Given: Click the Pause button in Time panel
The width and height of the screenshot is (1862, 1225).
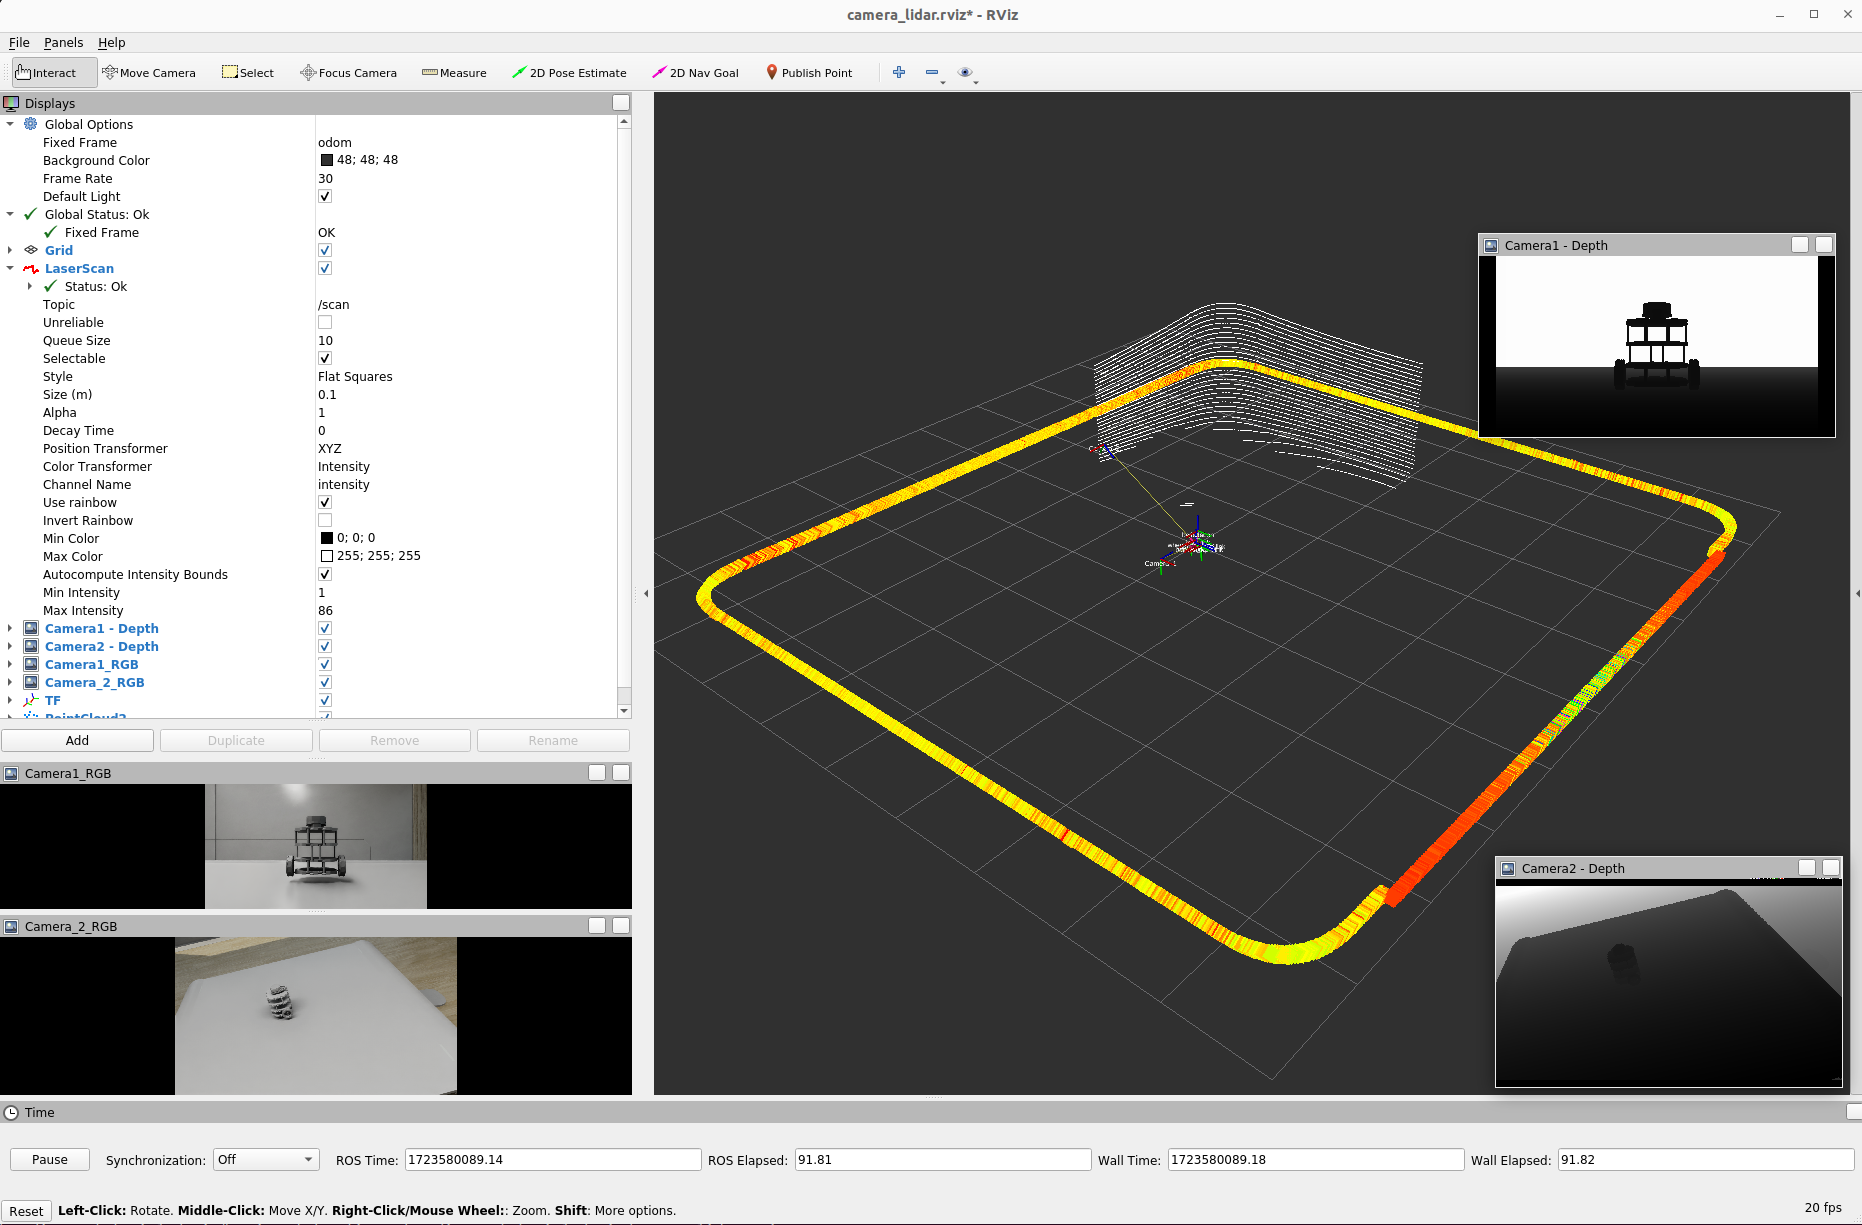Looking at the screenshot, I should point(50,1160).
